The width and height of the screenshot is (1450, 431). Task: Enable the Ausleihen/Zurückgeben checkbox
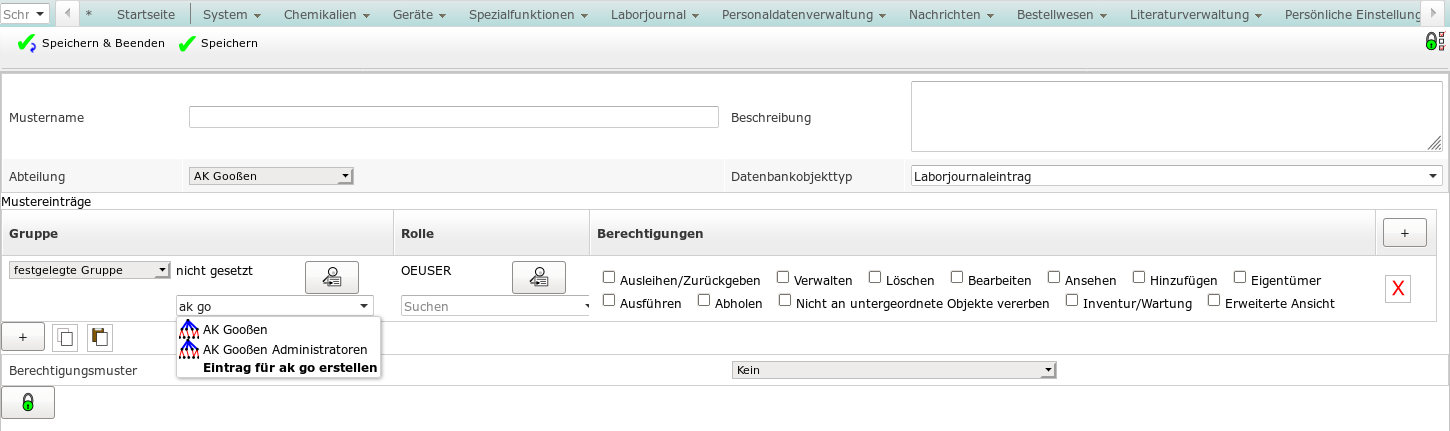(609, 278)
